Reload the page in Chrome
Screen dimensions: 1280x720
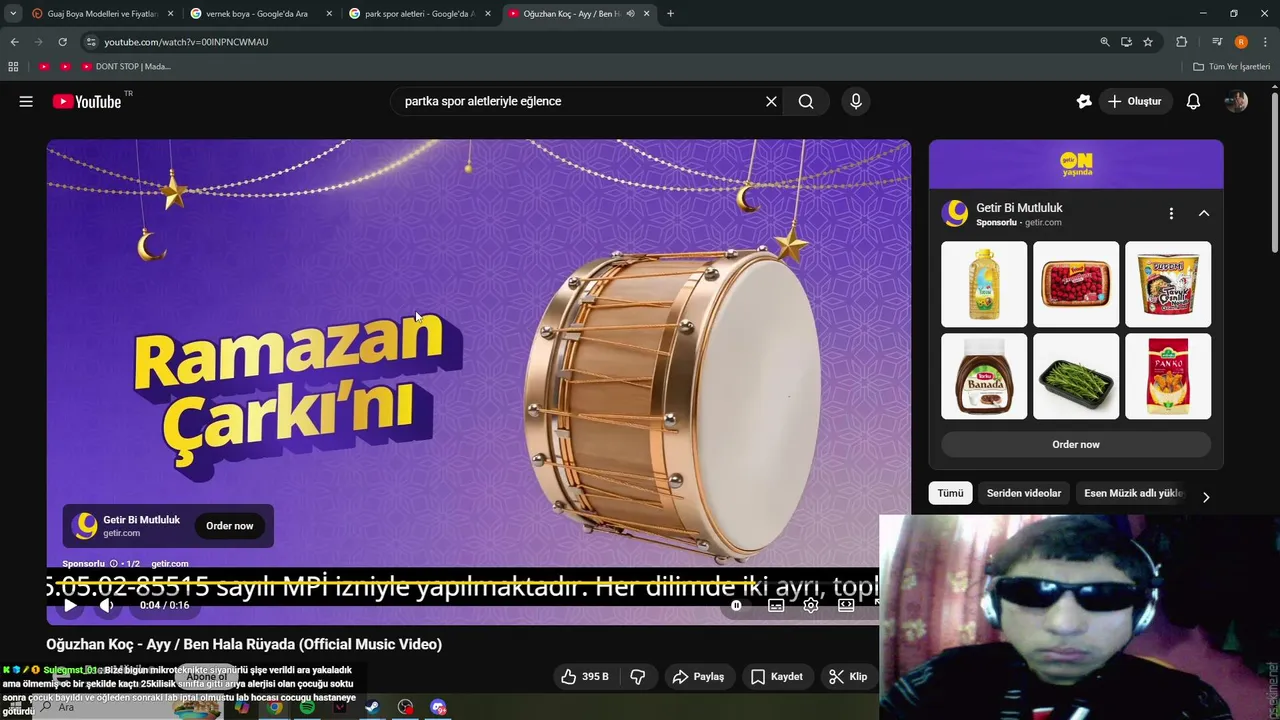click(62, 42)
